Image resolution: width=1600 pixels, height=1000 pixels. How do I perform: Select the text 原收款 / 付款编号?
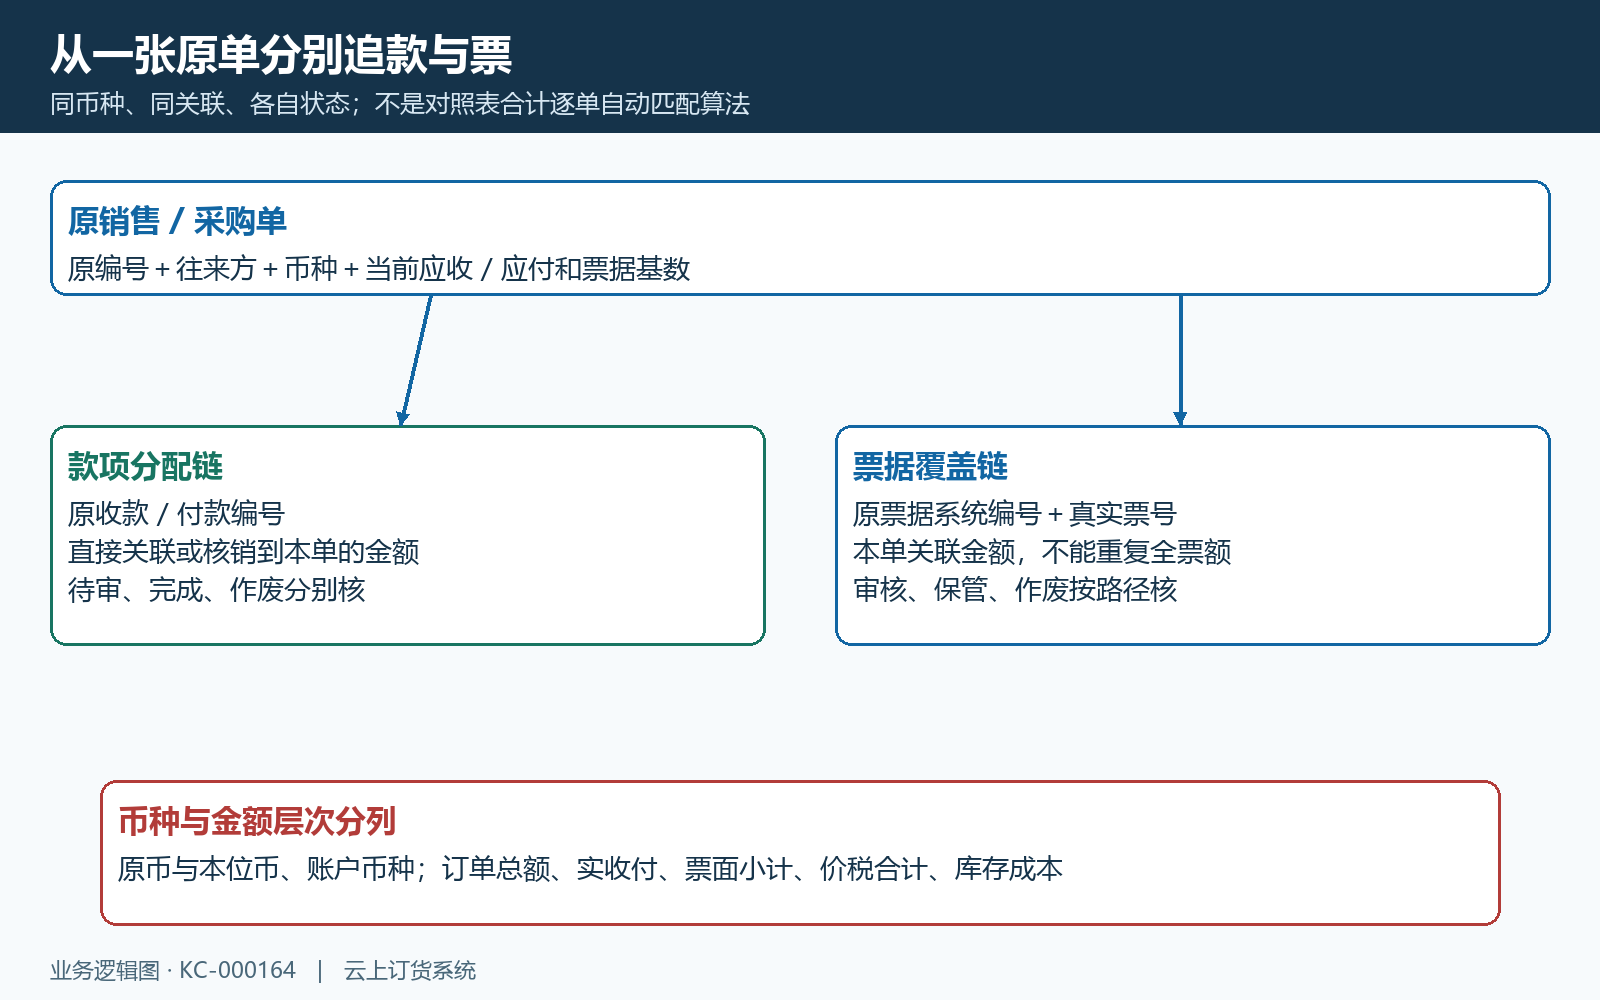[176, 514]
